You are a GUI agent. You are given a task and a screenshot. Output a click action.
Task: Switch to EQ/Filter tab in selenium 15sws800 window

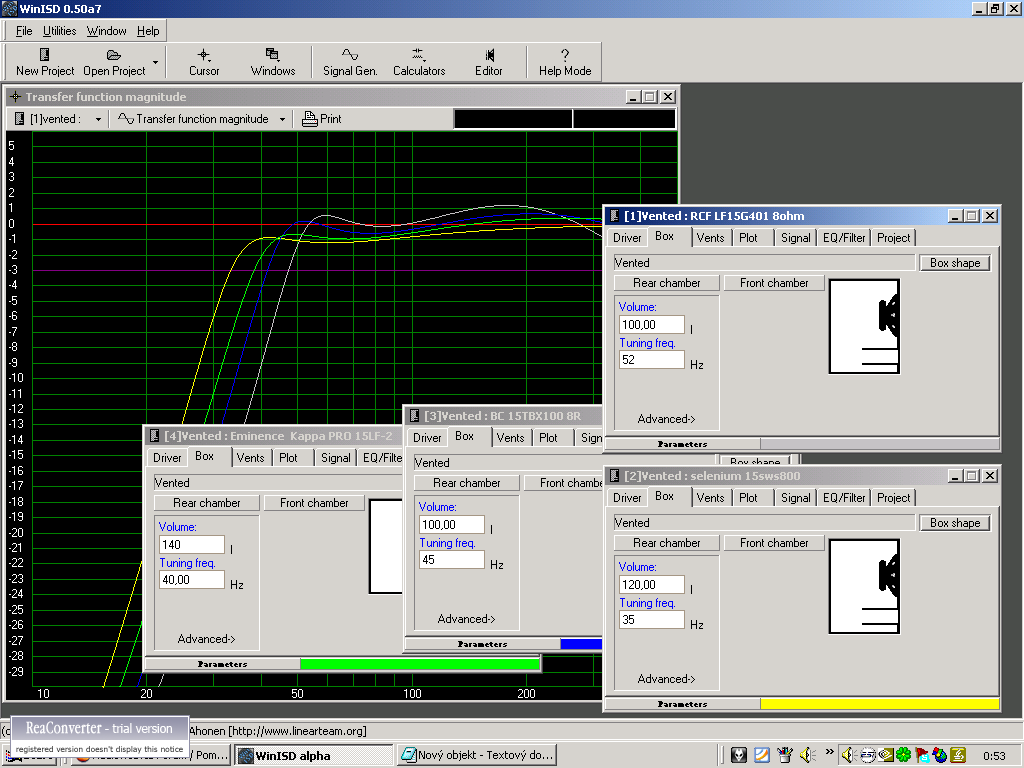click(x=844, y=498)
